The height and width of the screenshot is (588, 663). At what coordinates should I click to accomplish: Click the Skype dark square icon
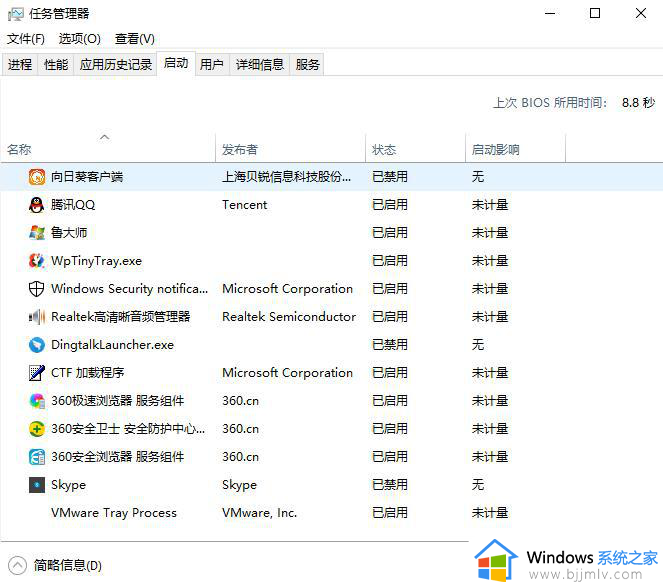pyautogui.click(x=37, y=485)
